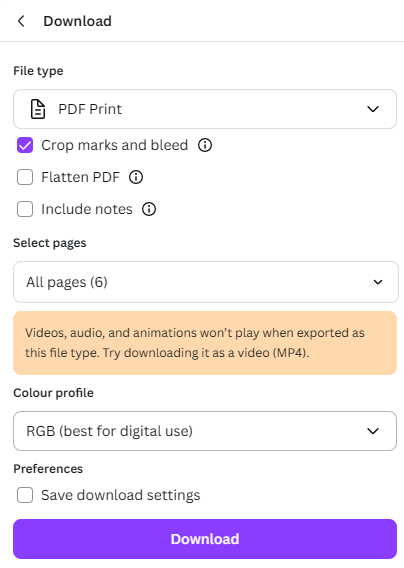Click the Save download settings label
Screen dimensions: 404x568
pyautogui.click(x=121, y=495)
